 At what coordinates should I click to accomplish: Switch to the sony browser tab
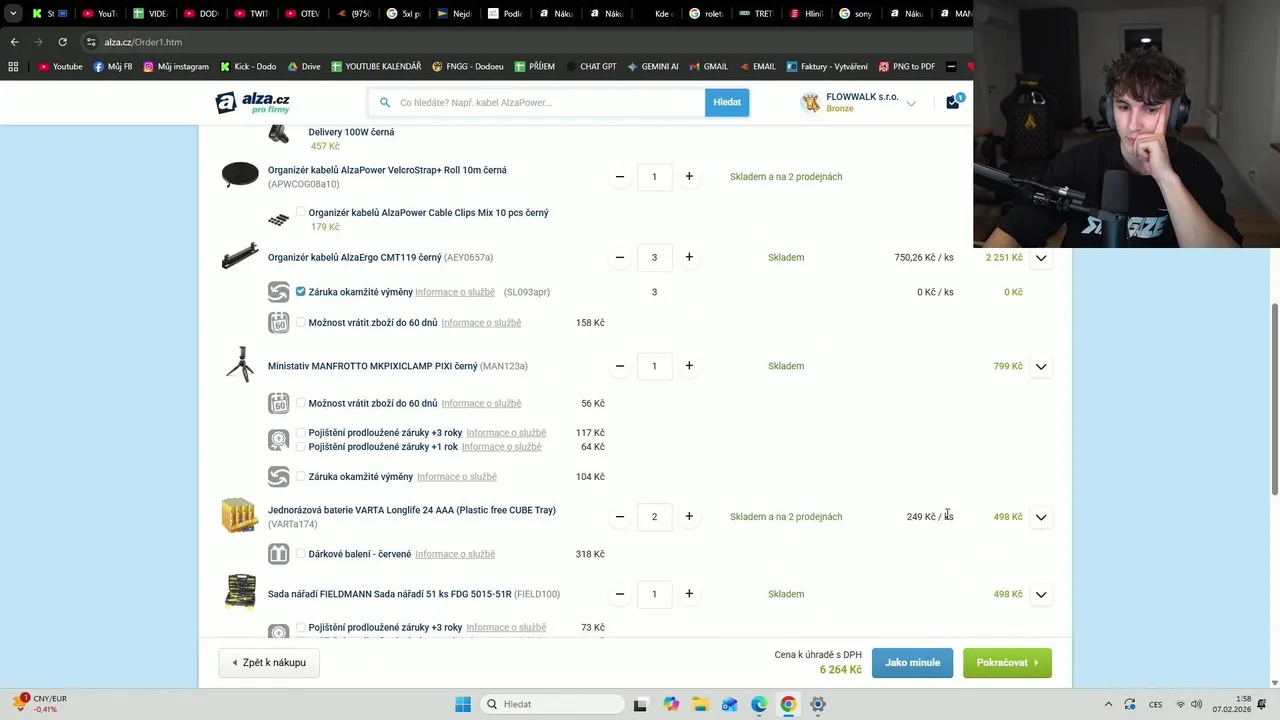tap(856, 14)
